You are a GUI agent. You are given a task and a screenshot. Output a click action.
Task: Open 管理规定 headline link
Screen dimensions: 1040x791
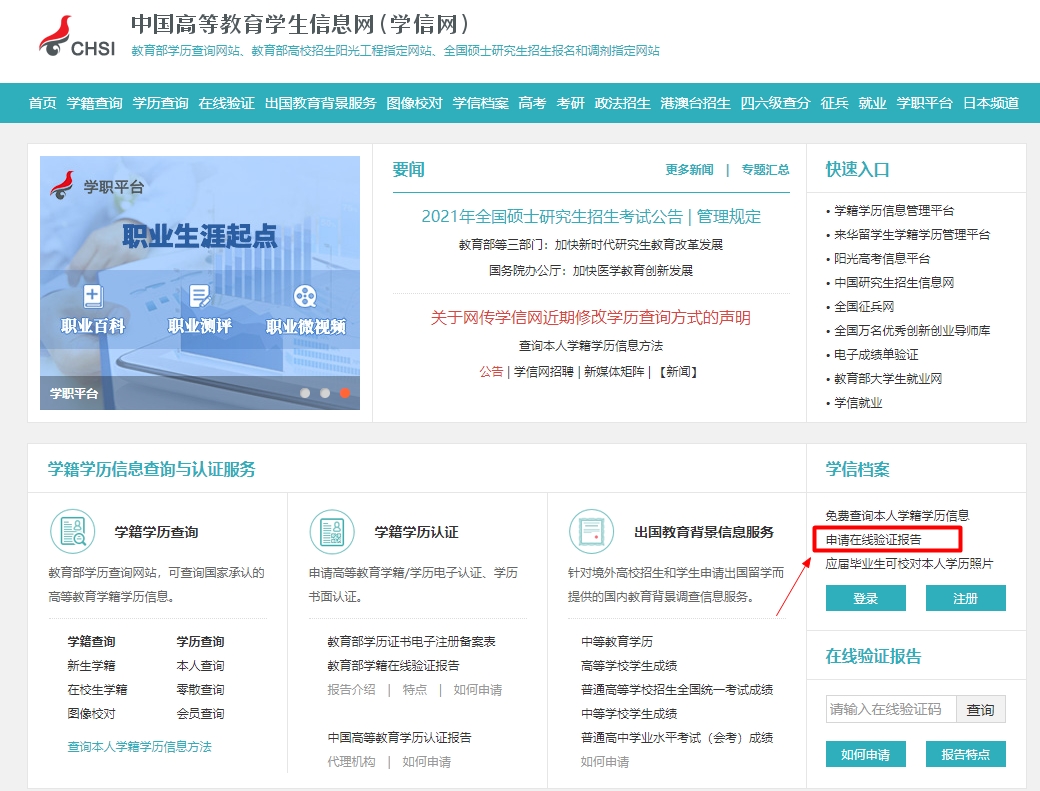[729, 217]
